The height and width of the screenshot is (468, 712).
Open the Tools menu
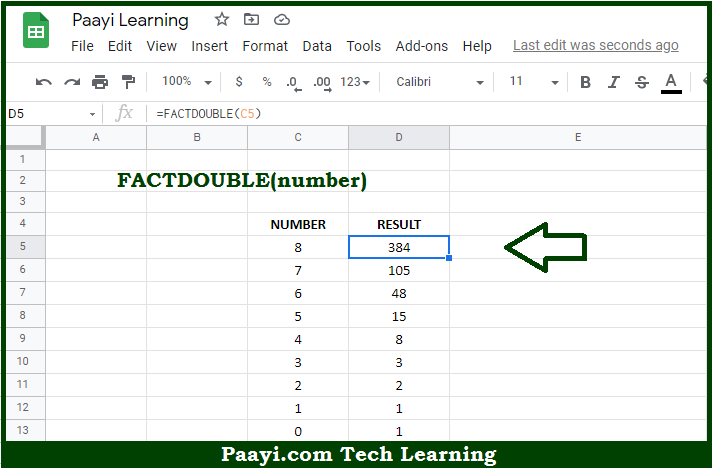(x=363, y=46)
